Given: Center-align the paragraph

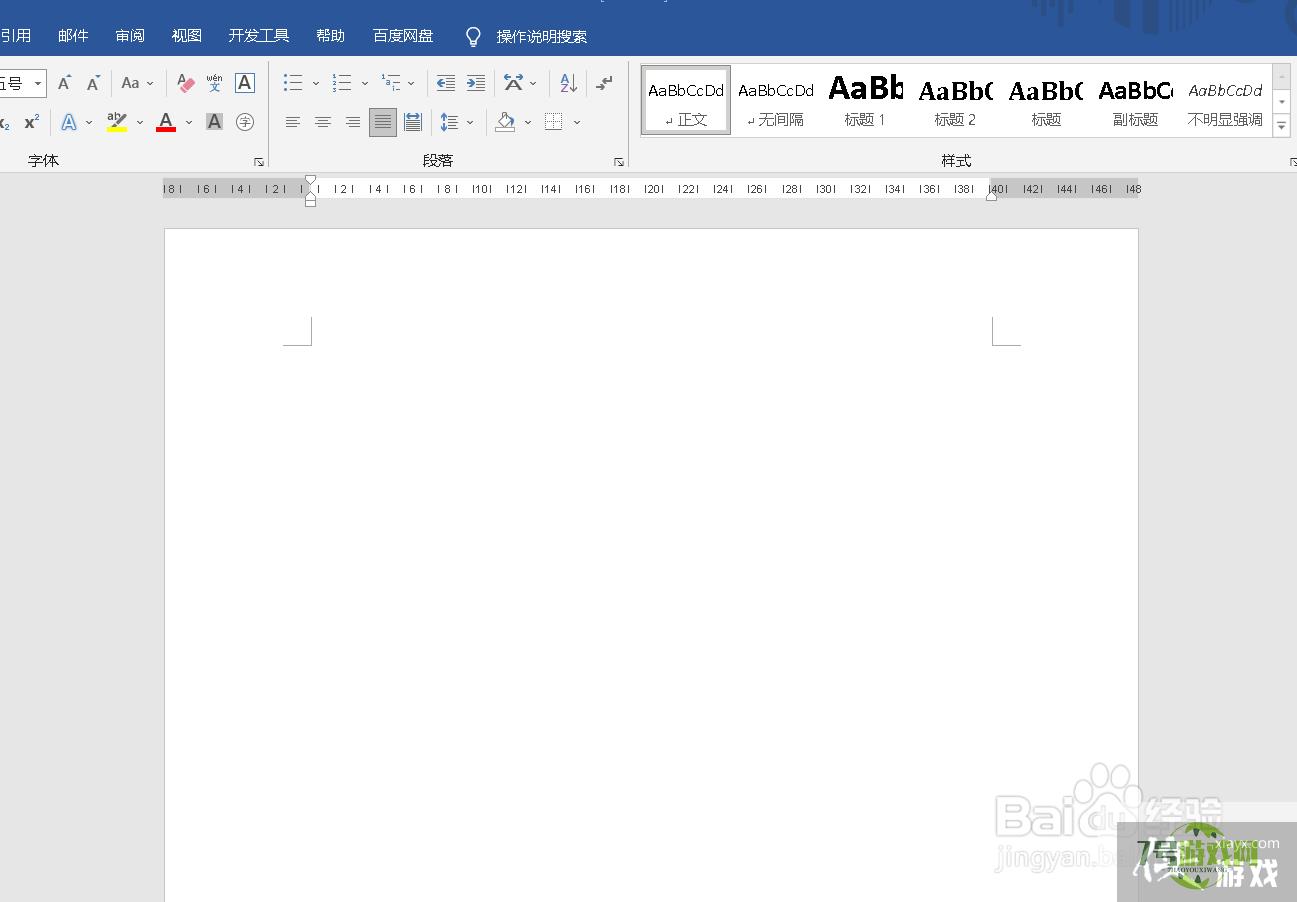Looking at the screenshot, I should 323,122.
